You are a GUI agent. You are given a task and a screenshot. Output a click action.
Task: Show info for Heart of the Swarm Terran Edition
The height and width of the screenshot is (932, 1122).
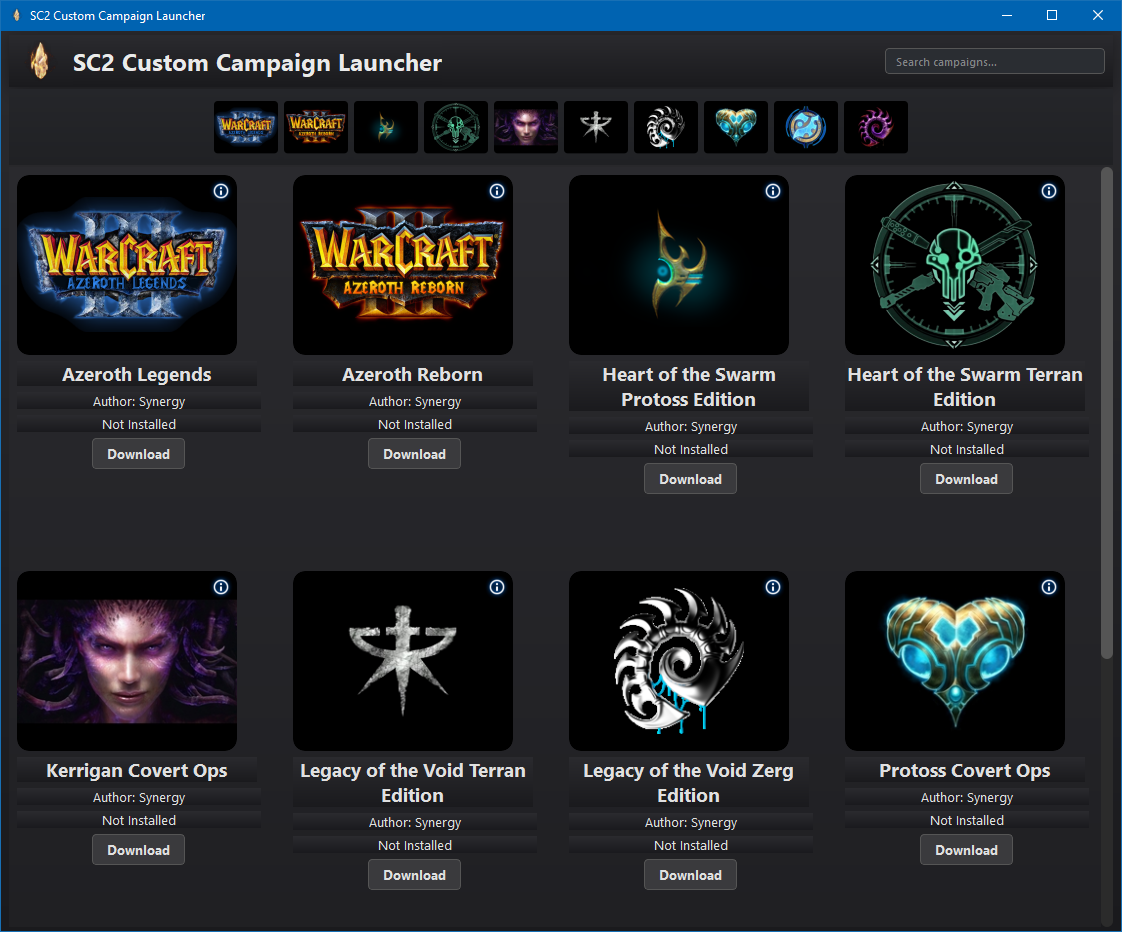(x=1049, y=191)
